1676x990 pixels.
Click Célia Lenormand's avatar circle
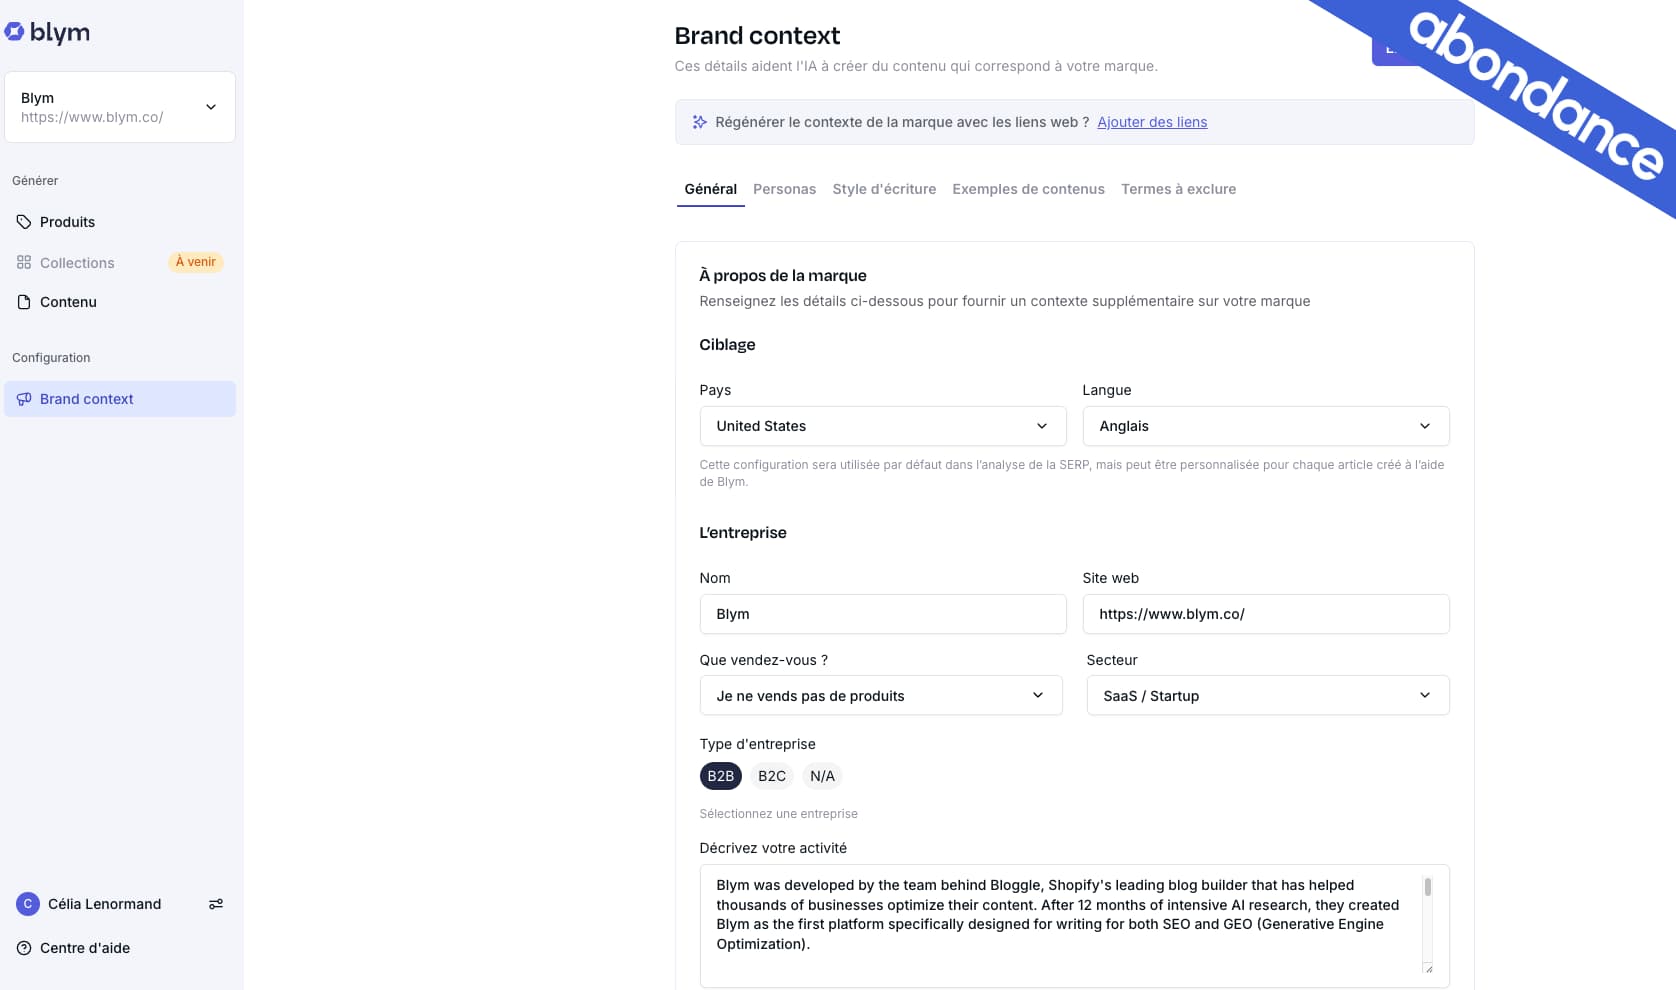[26, 903]
